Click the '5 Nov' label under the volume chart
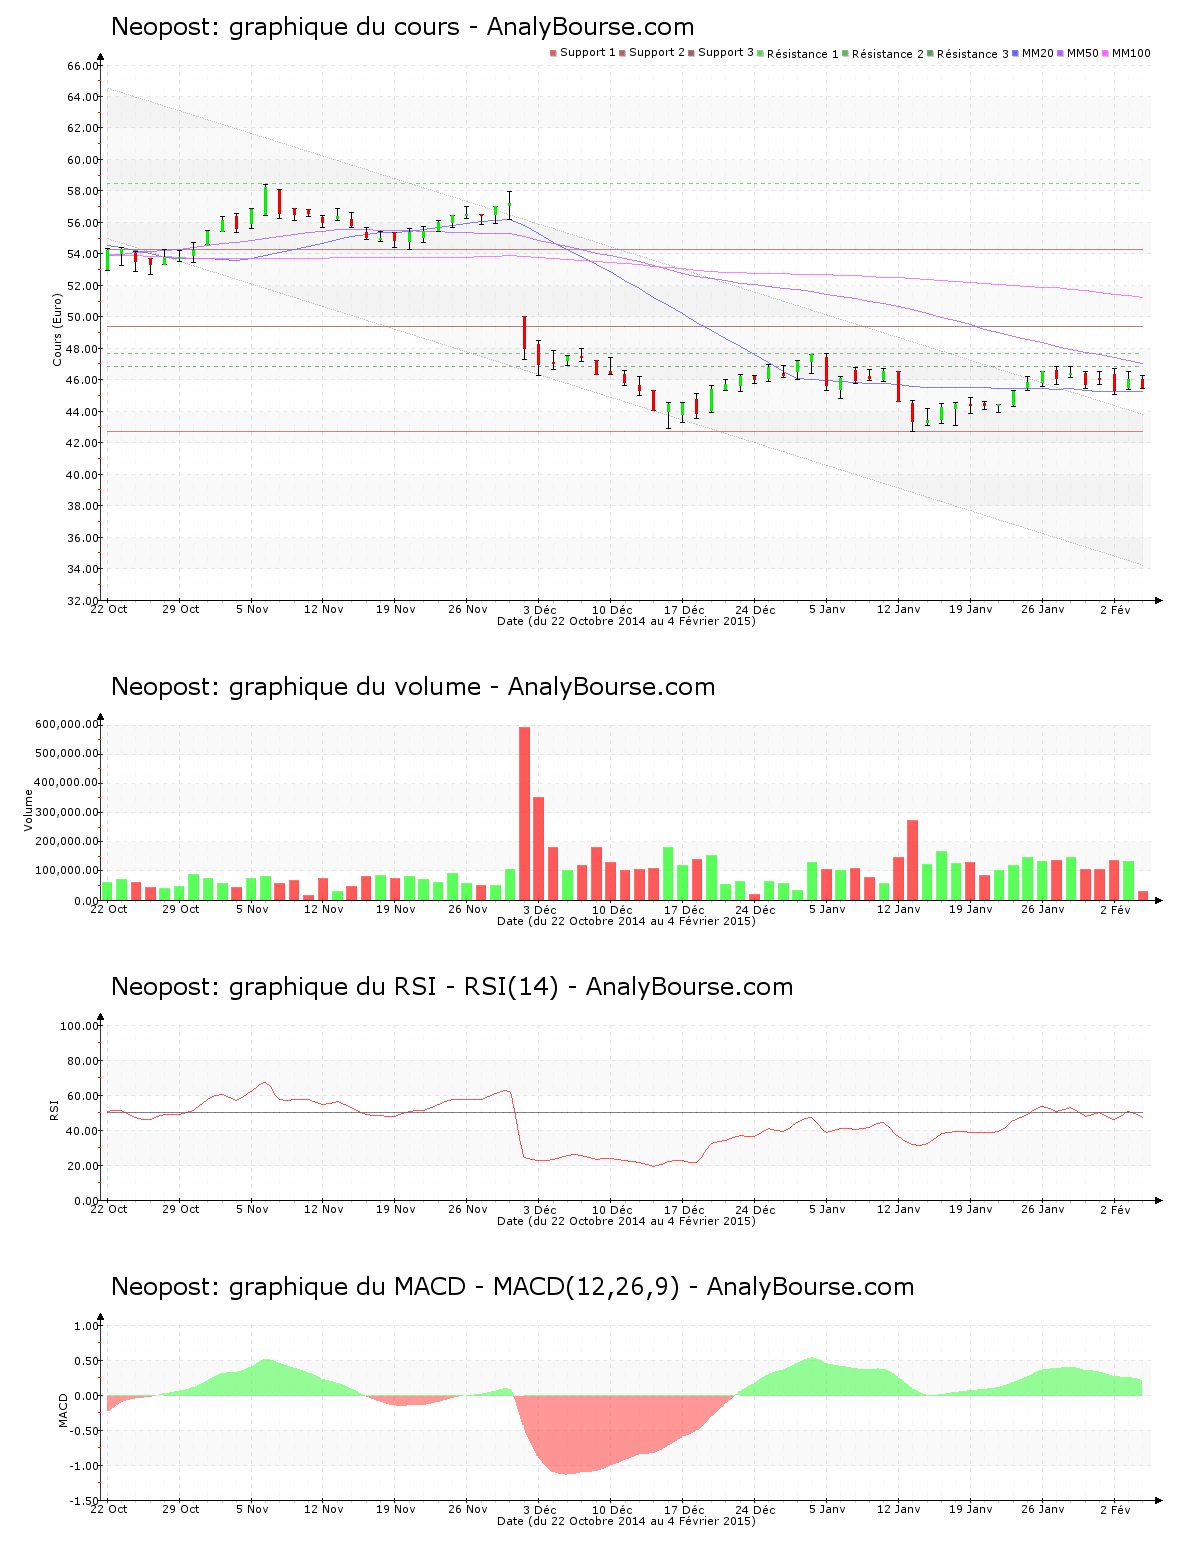 tap(252, 909)
